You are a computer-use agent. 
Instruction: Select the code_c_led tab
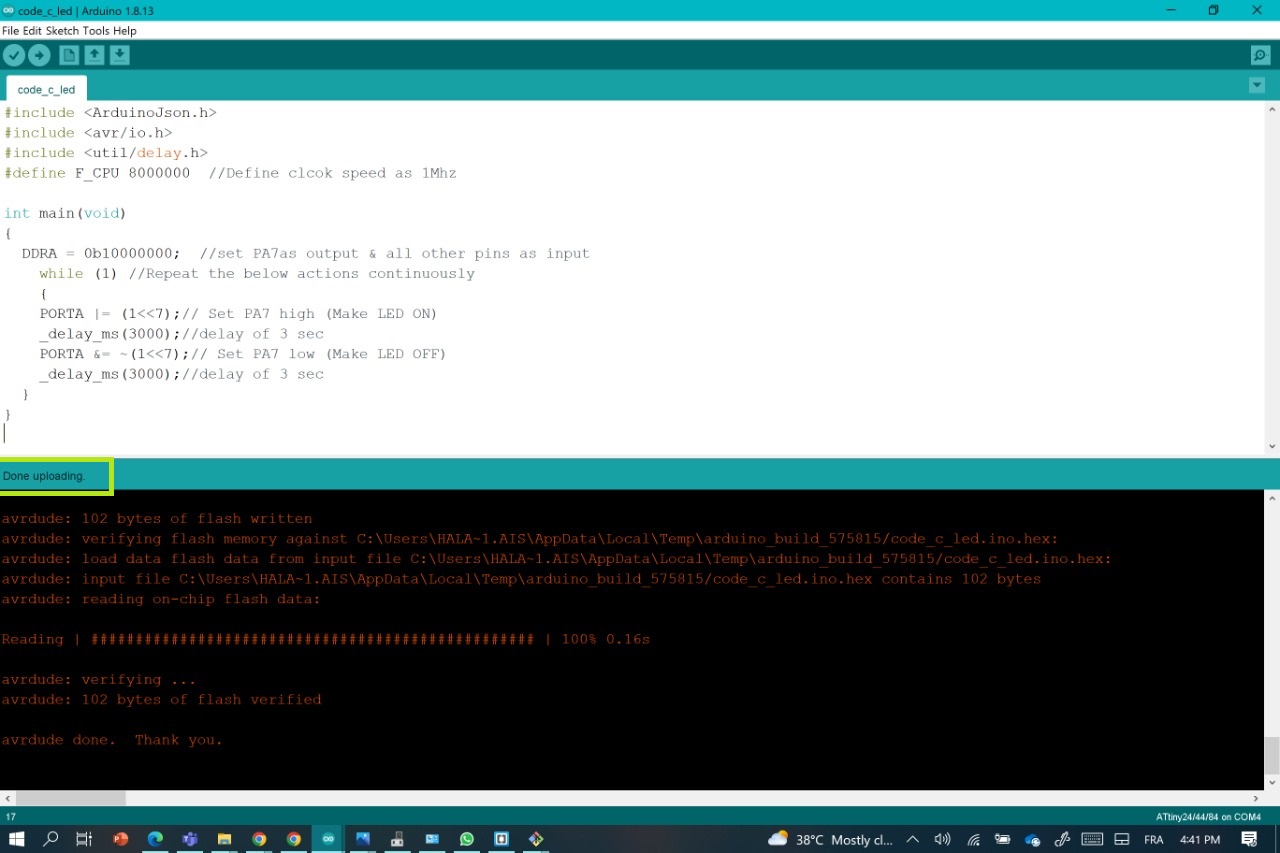point(46,89)
